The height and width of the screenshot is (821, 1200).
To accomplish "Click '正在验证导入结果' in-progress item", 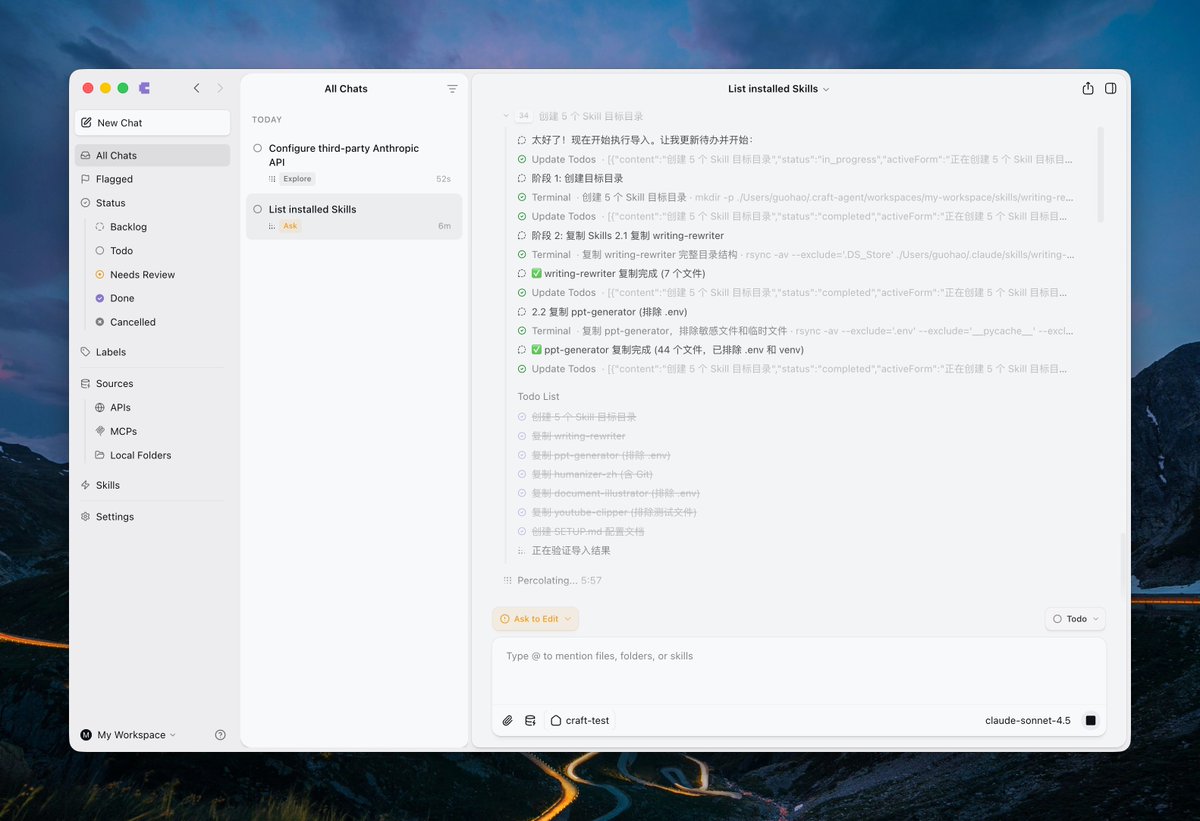I will [571, 550].
